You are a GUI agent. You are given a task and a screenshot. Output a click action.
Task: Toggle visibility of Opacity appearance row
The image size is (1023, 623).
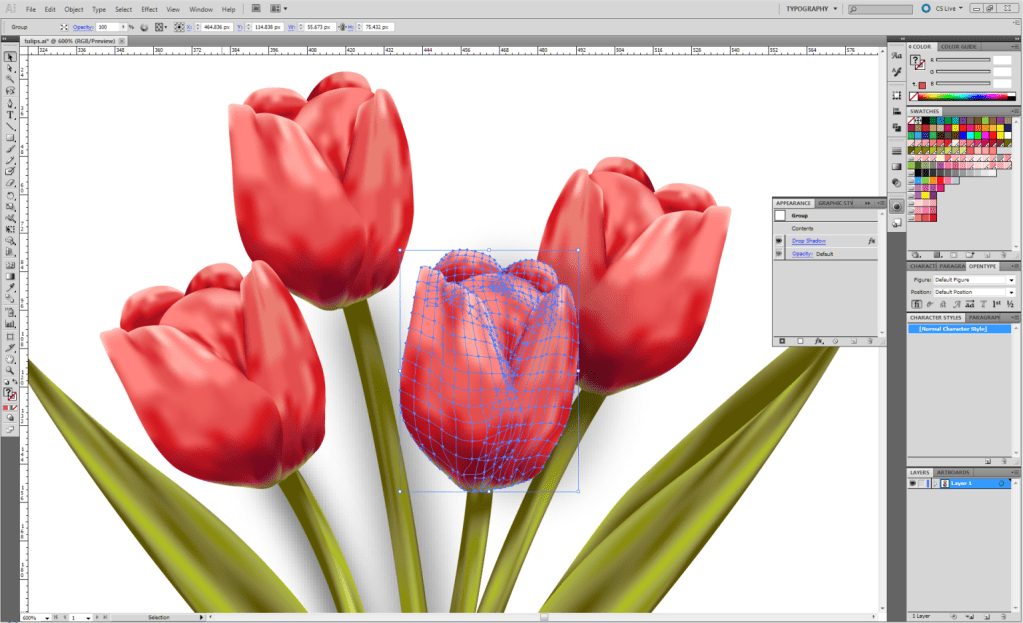(x=779, y=254)
